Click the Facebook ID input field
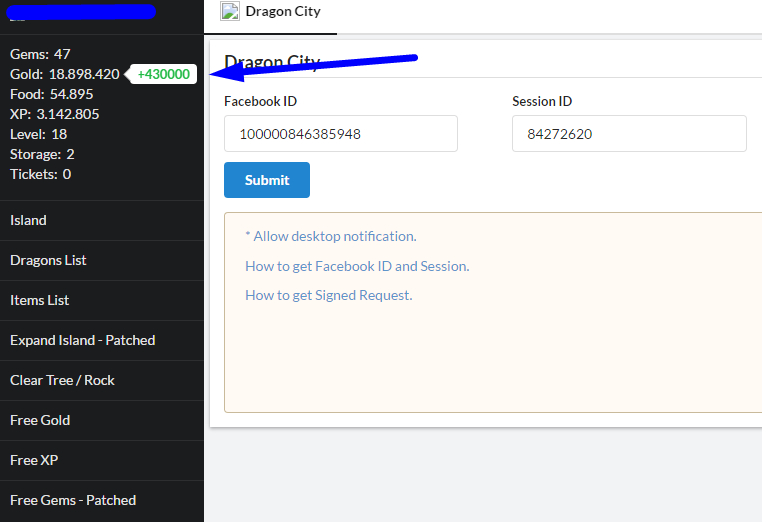762x522 pixels. tap(341, 134)
